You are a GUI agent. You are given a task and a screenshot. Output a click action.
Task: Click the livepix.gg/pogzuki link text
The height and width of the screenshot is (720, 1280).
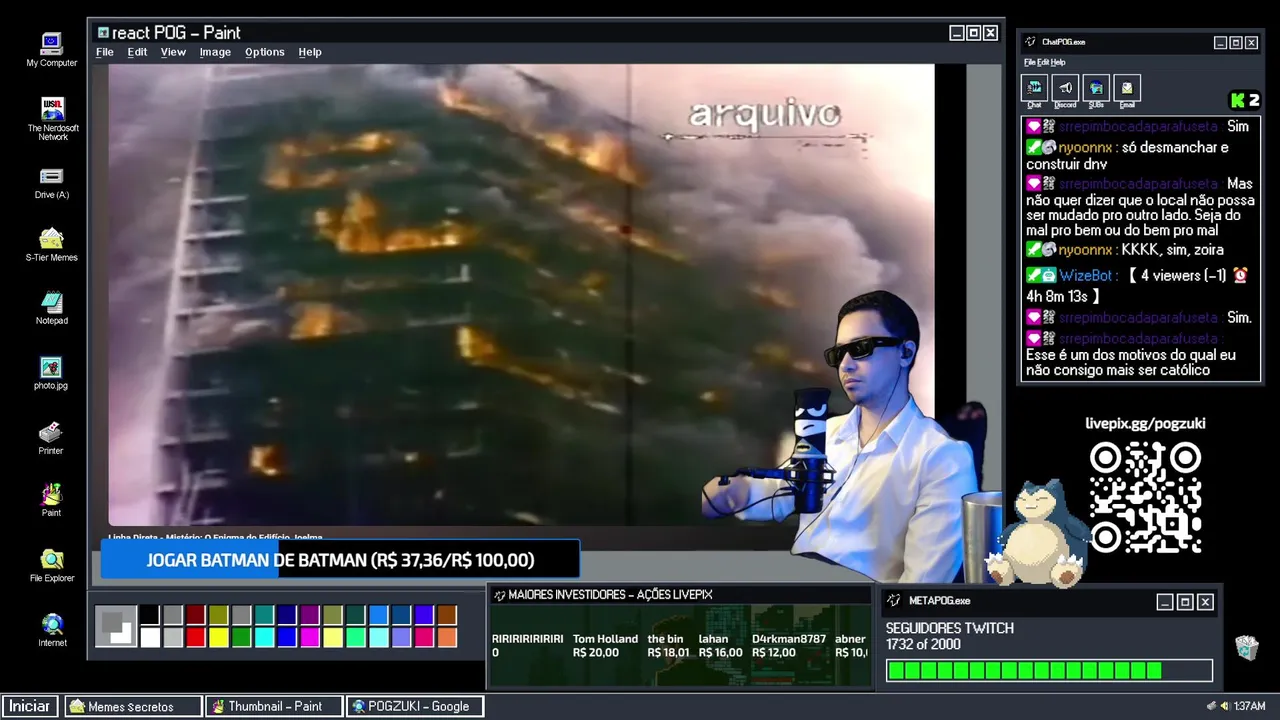pyautogui.click(x=1145, y=424)
